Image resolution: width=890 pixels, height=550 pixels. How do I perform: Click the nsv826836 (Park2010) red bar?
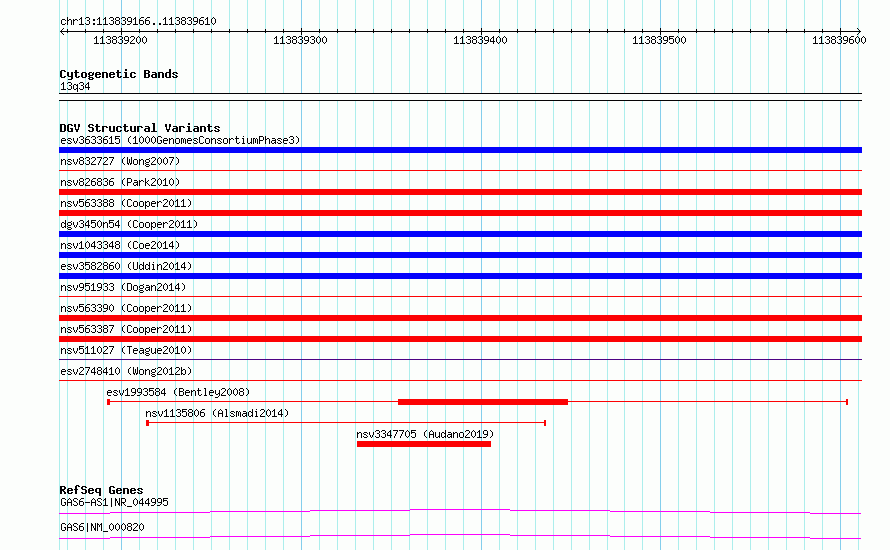(460, 192)
